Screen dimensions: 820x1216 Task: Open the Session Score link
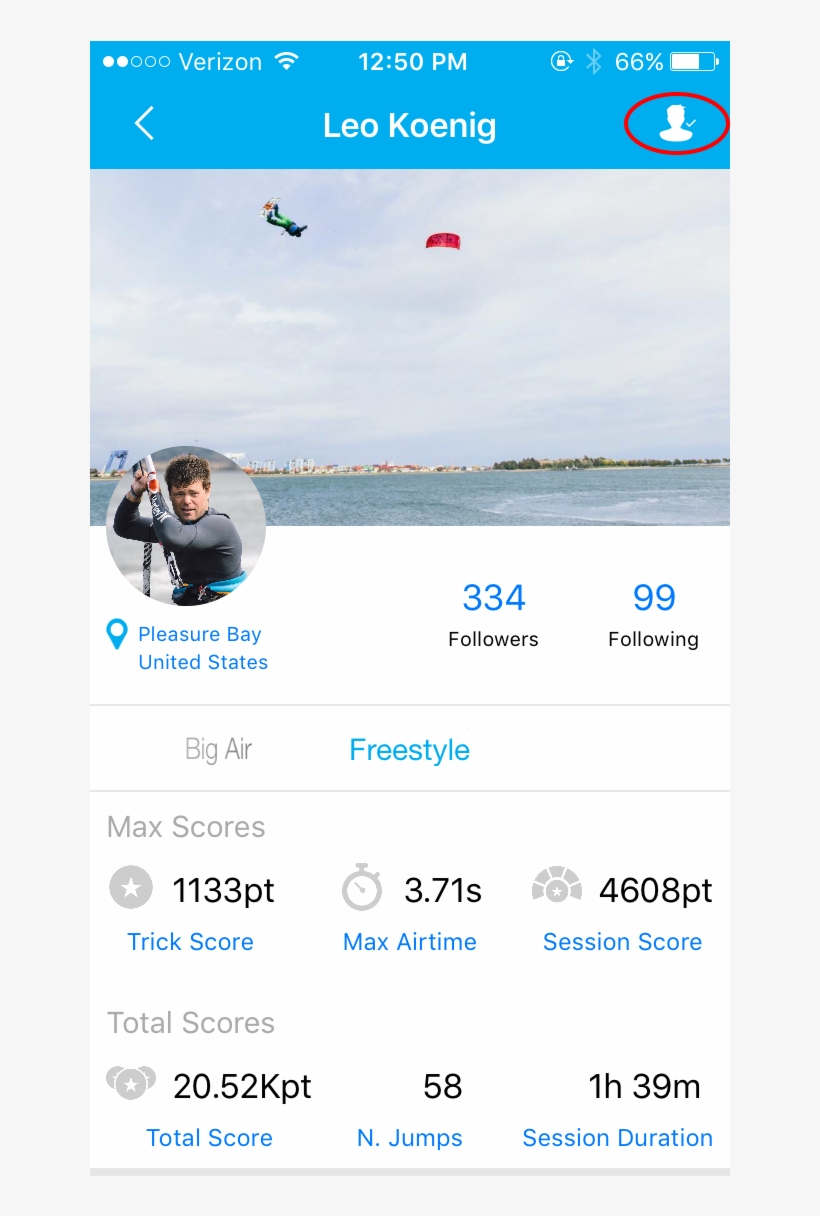[622, 941]
